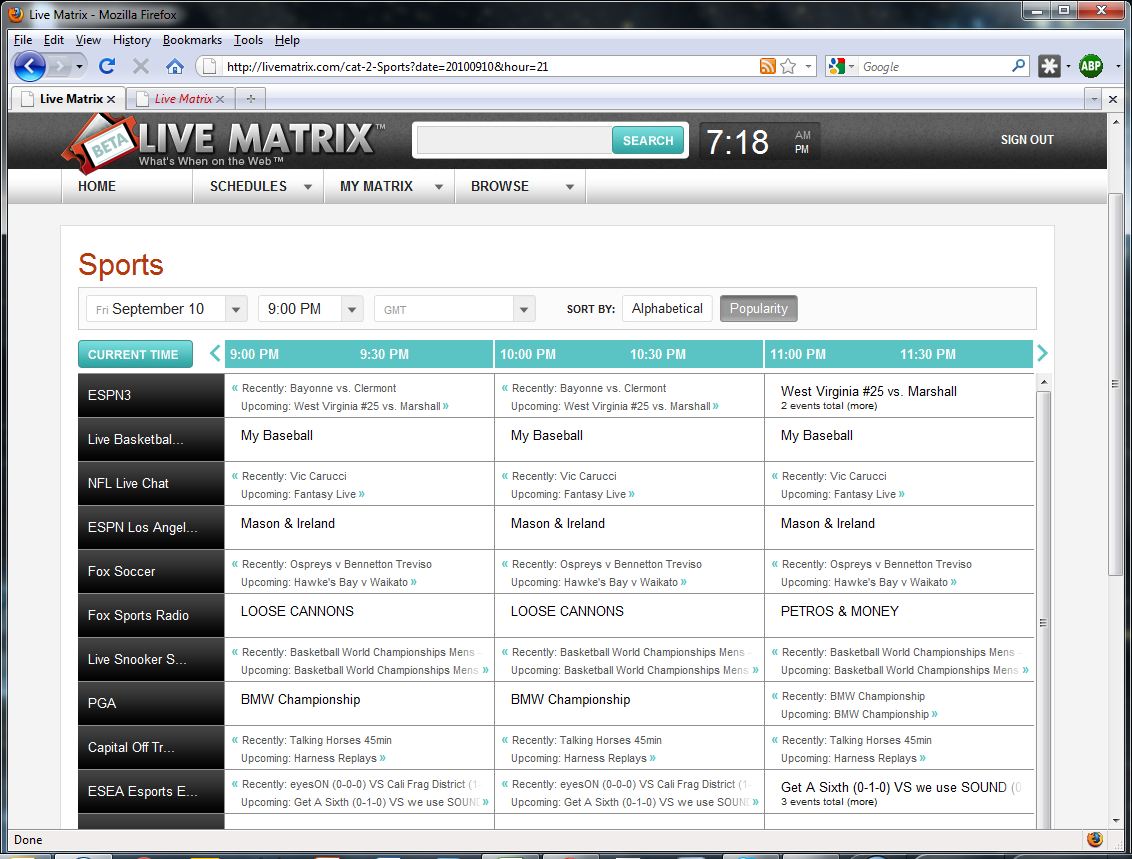Open the ESPN3 channel row
The height and width of the screenshot is (859, 1132).
pyautogui.click(x=151, y=395)
